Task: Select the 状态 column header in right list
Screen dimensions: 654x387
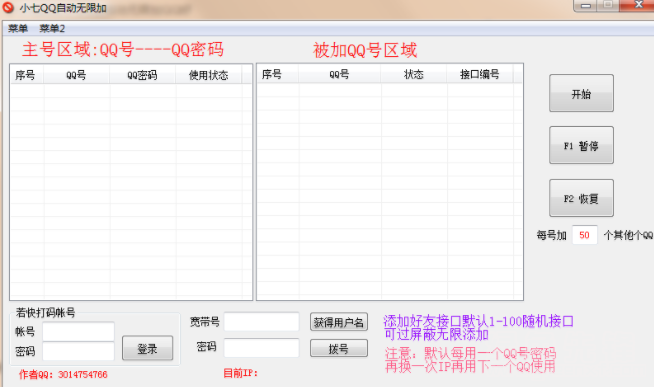Action: pyautogui.click(x=414, y=74)
